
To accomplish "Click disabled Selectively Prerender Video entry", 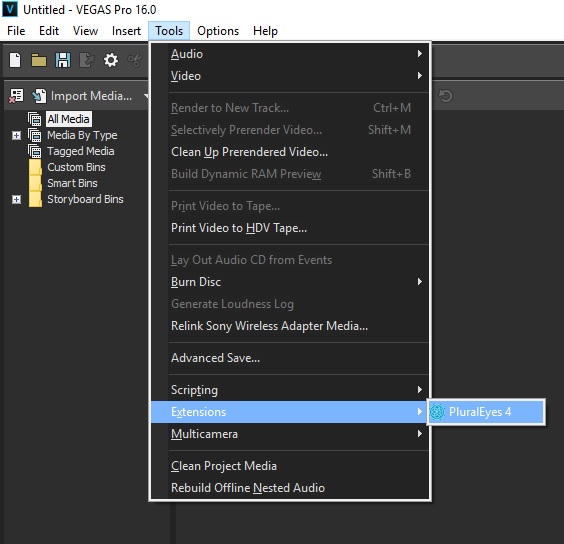I will click(290, 130).
